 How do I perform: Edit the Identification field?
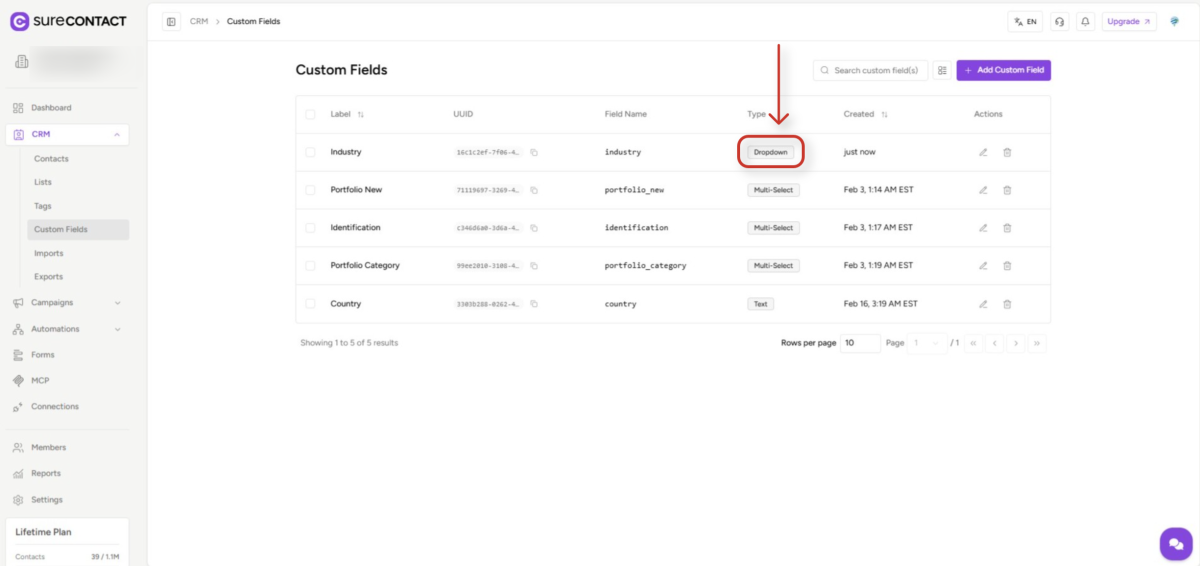(x=983, y=228)
